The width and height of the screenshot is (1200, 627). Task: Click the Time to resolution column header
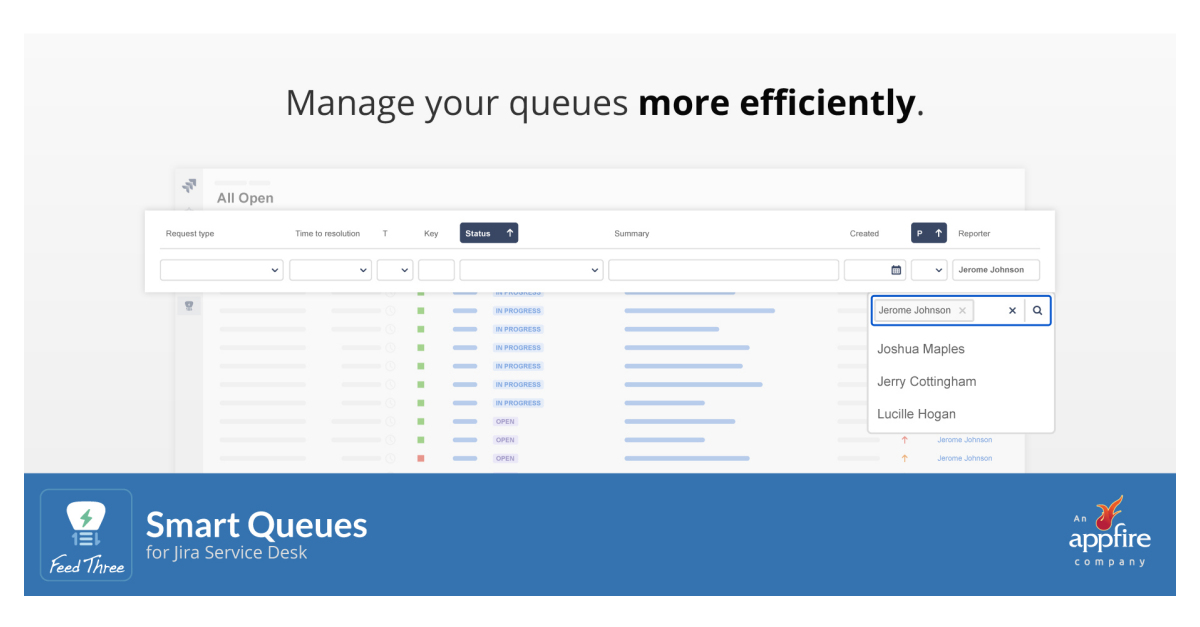tap(327, 234)
